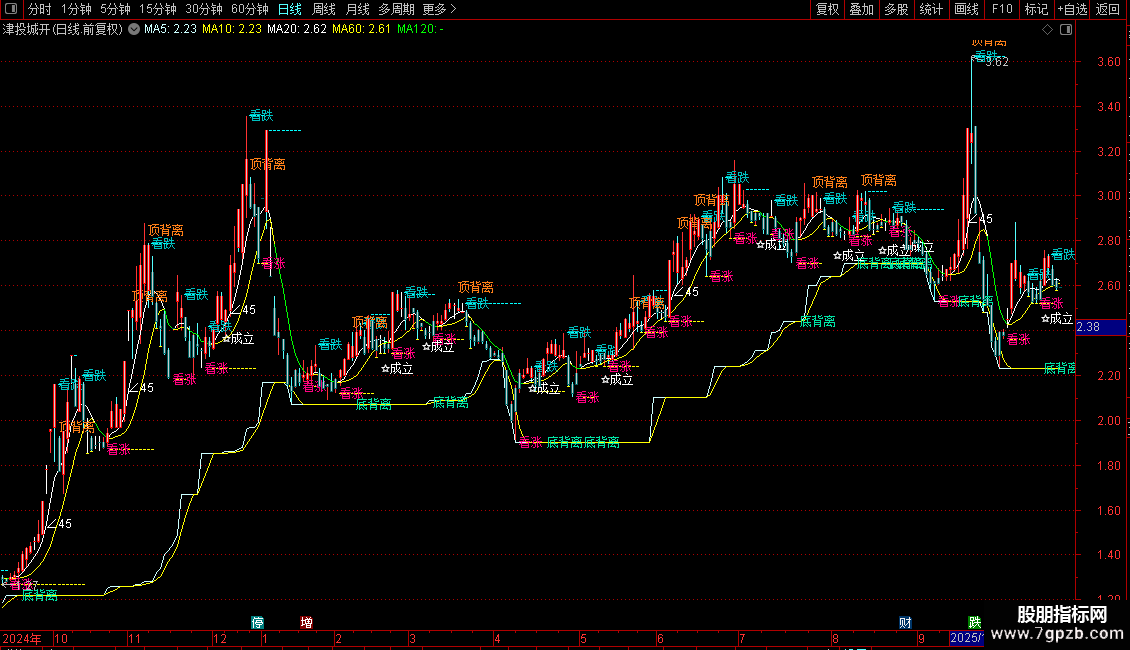Viewport: 1130px width, 650px height.
Task: Click the MA5: 2.23 indicator label
Action: (x=170, y=30)
